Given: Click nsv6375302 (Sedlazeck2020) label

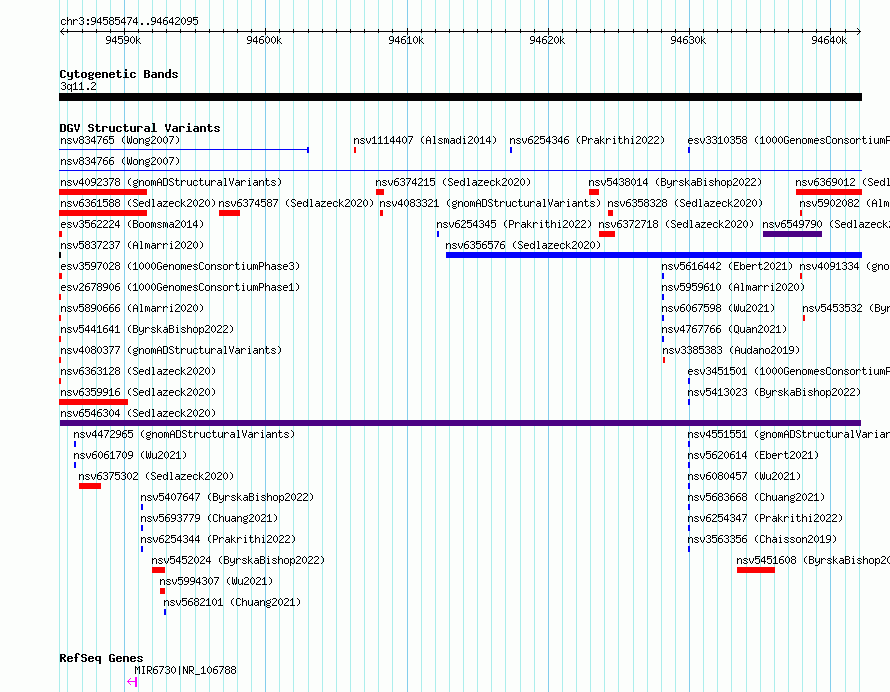Looking at the screenshot, I should [x=156, y=476].
